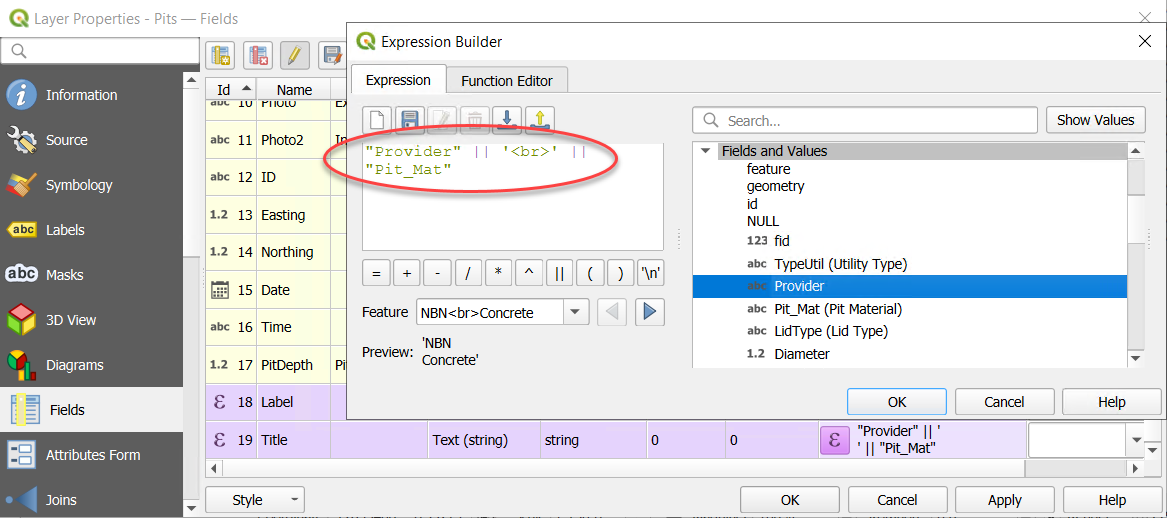Click Delete field icon in Layer Properties toolbar
Viewport: 1167px width, 518px height.
pyautogui.click(x=258, y=56)
